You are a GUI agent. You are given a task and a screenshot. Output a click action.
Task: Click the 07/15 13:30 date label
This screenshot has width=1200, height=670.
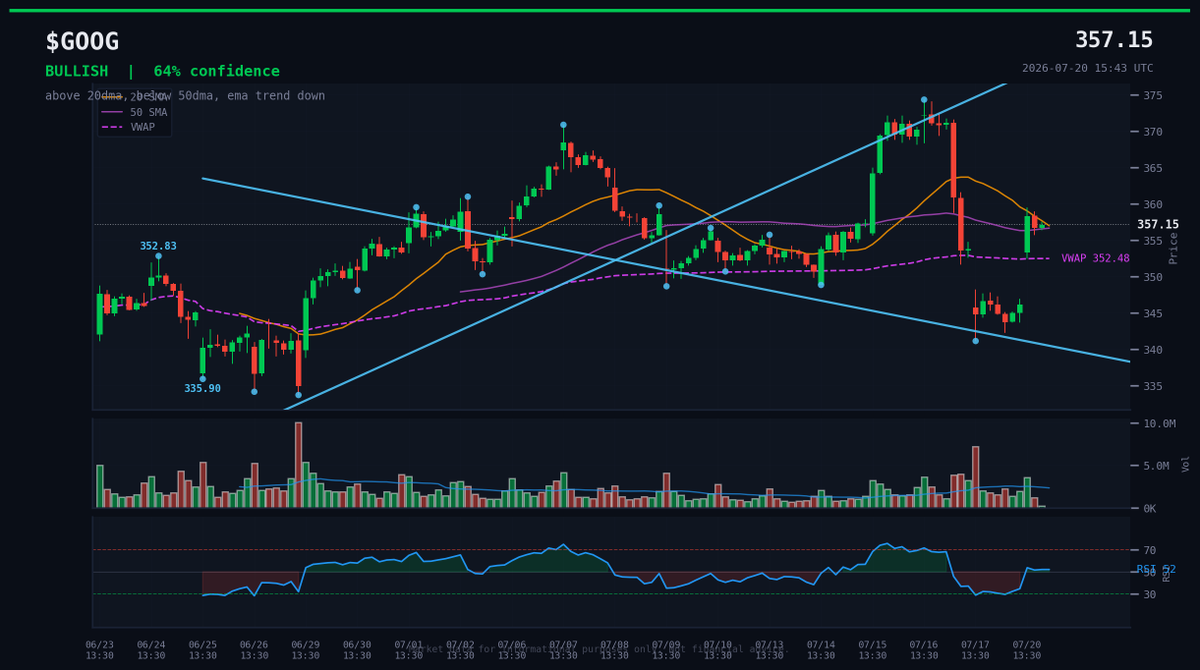coord(872,650)
